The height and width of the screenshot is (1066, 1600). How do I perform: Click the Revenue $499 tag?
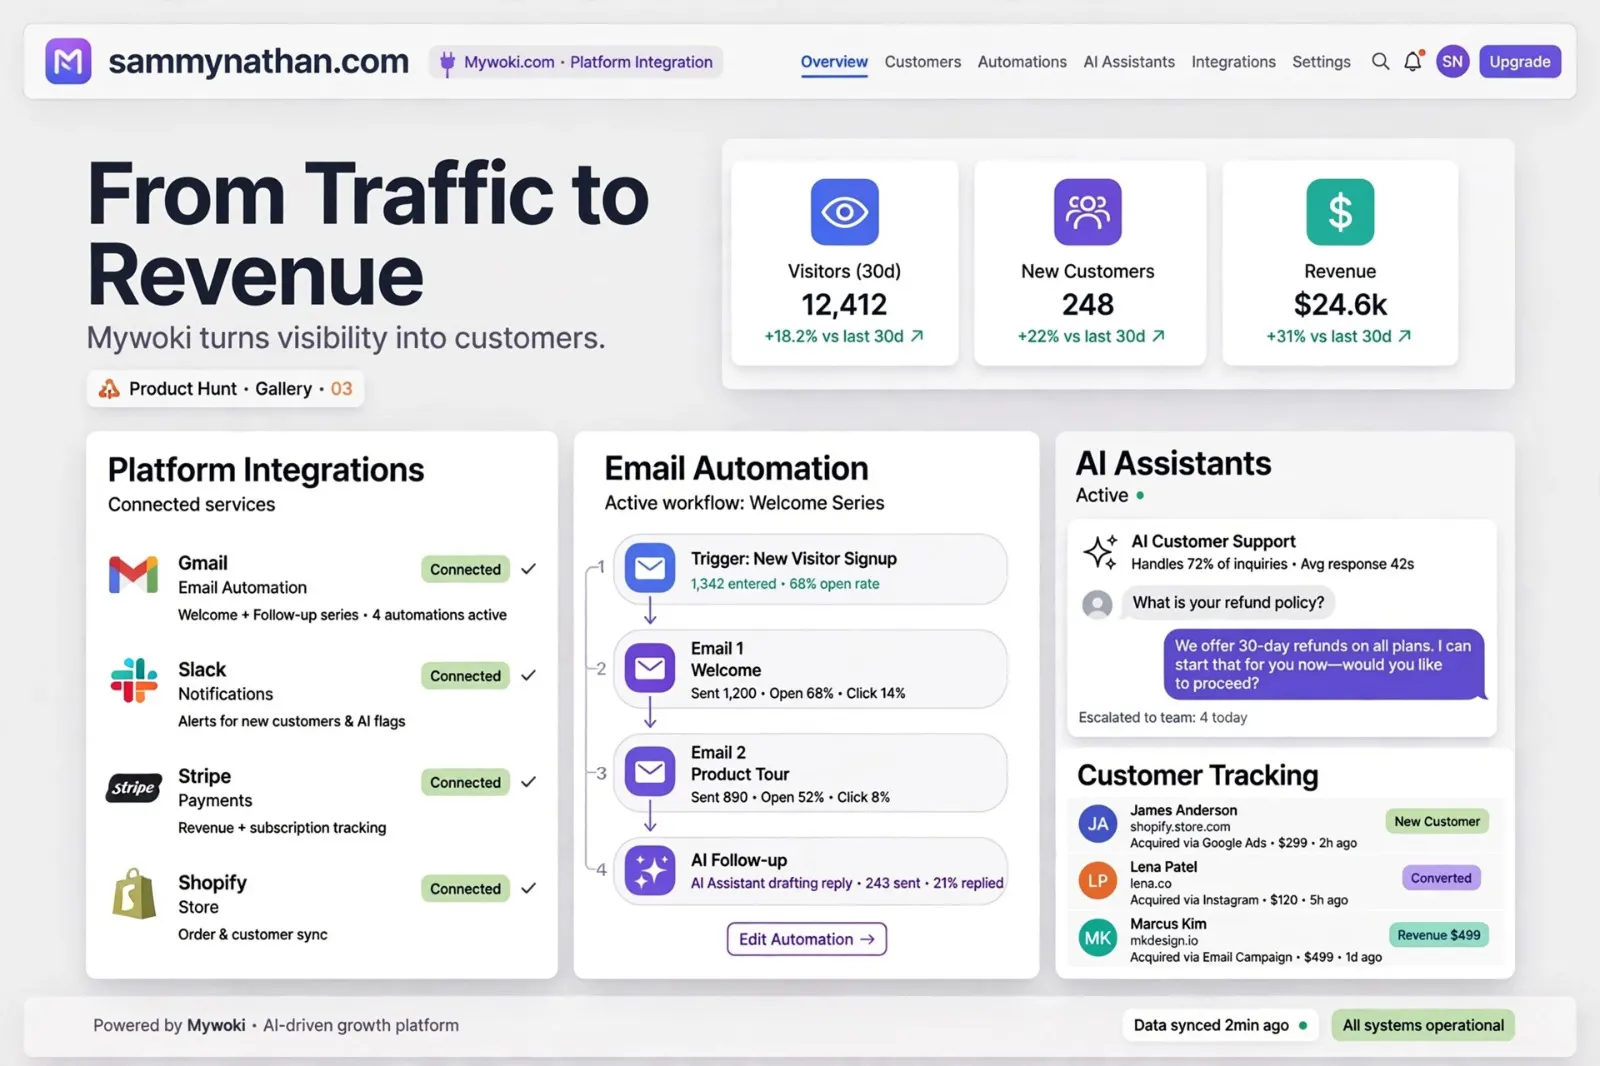pyautogui.click(x=1438, y=935)
